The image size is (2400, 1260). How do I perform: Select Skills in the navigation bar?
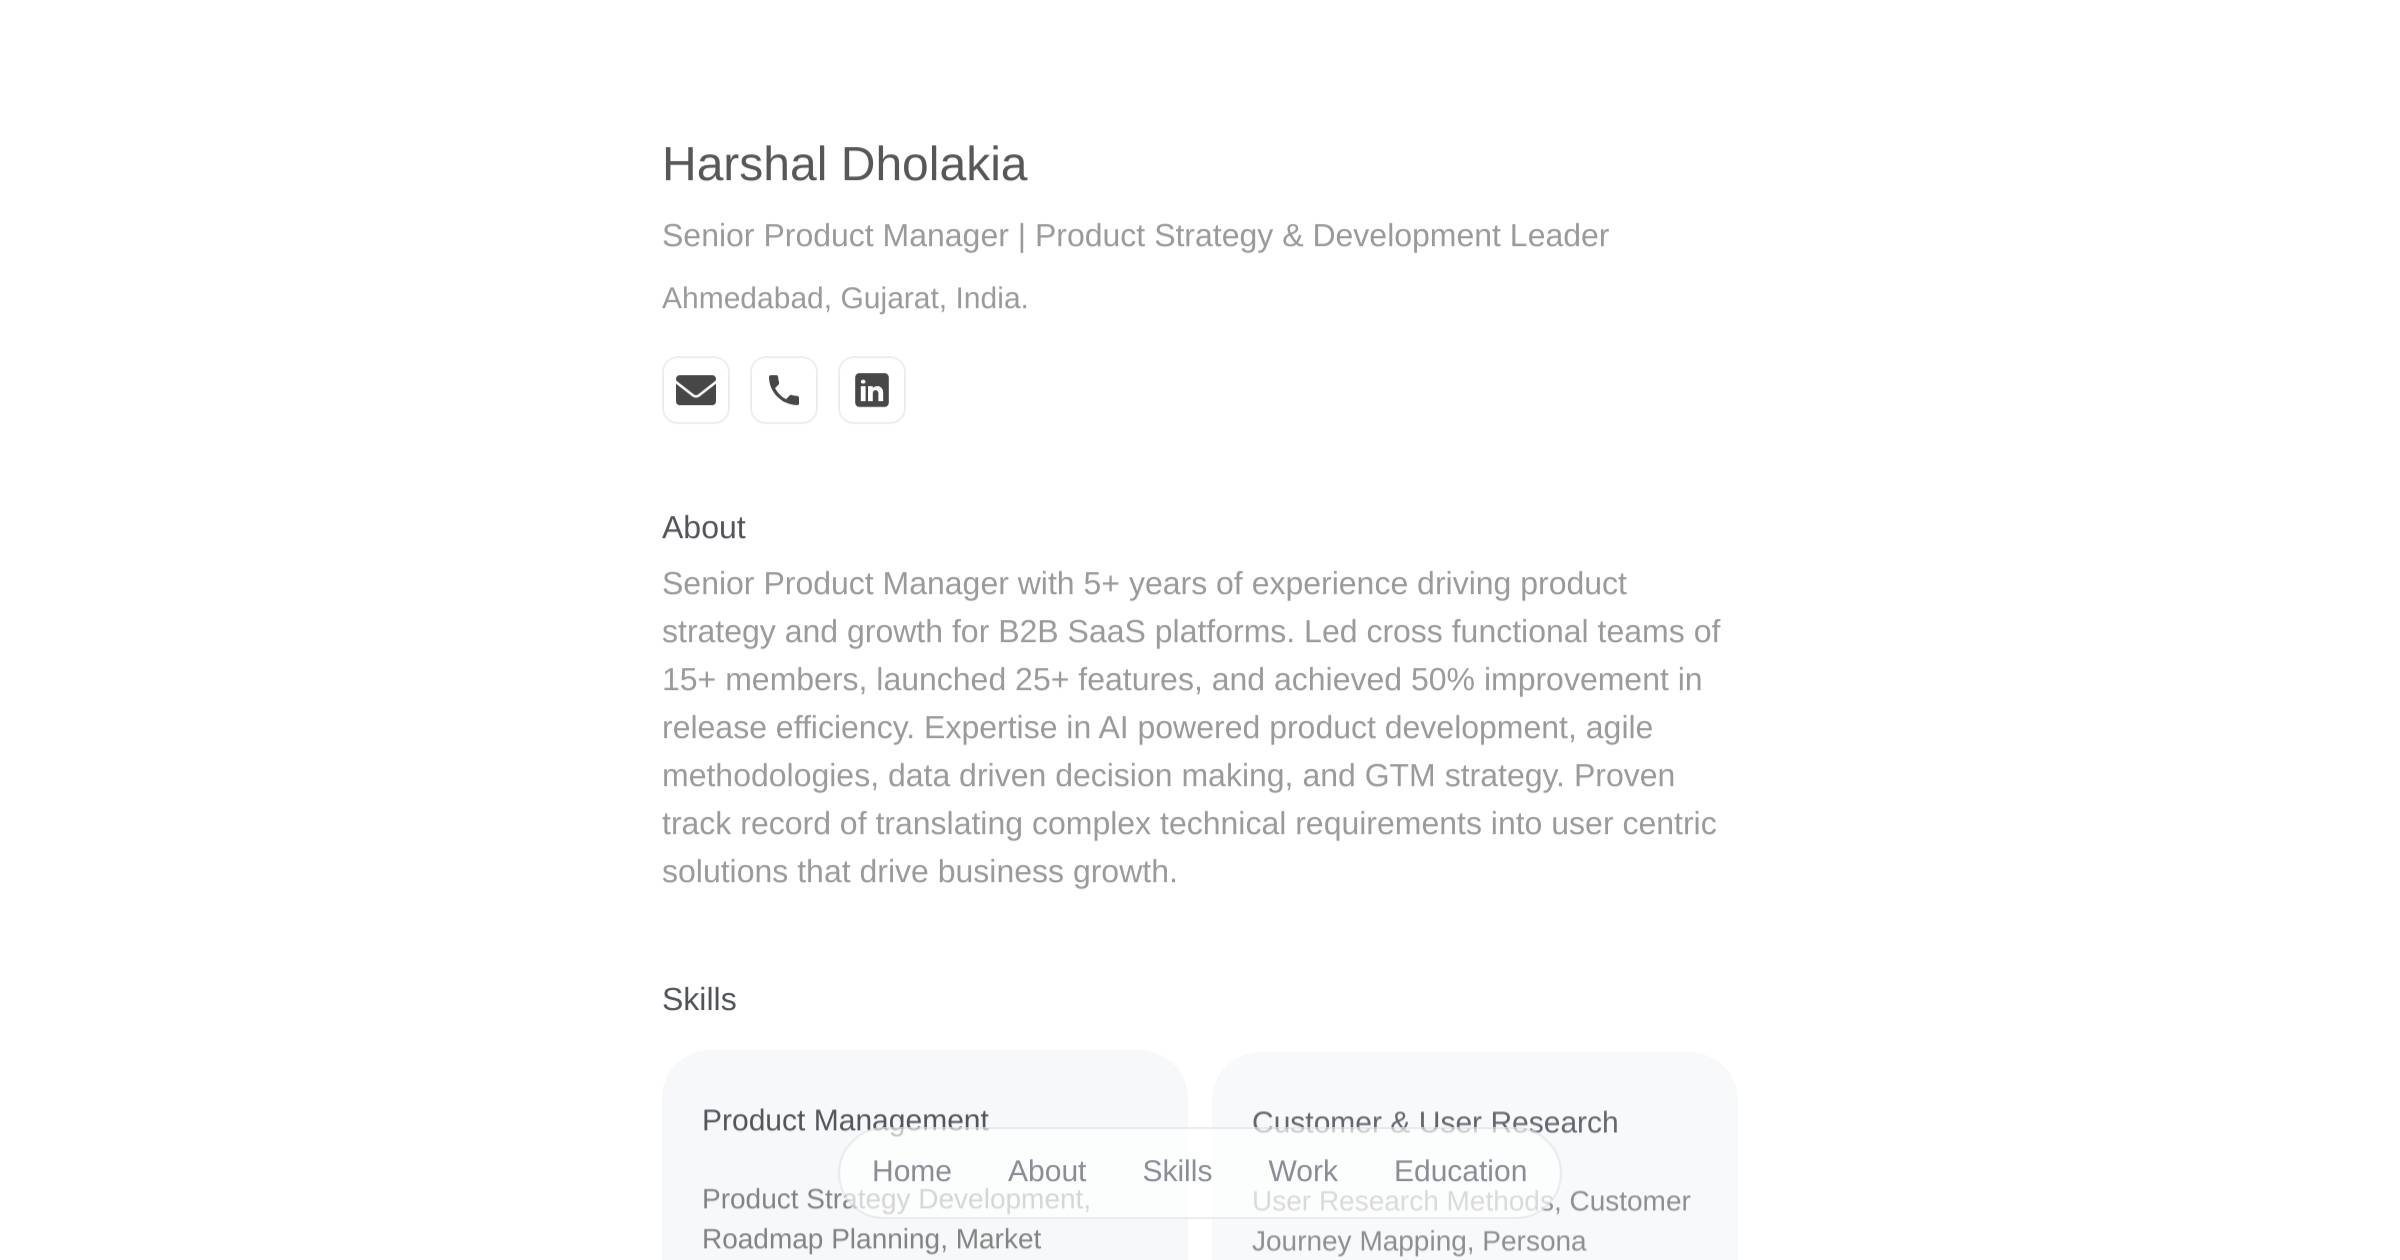point(1177,1171)
